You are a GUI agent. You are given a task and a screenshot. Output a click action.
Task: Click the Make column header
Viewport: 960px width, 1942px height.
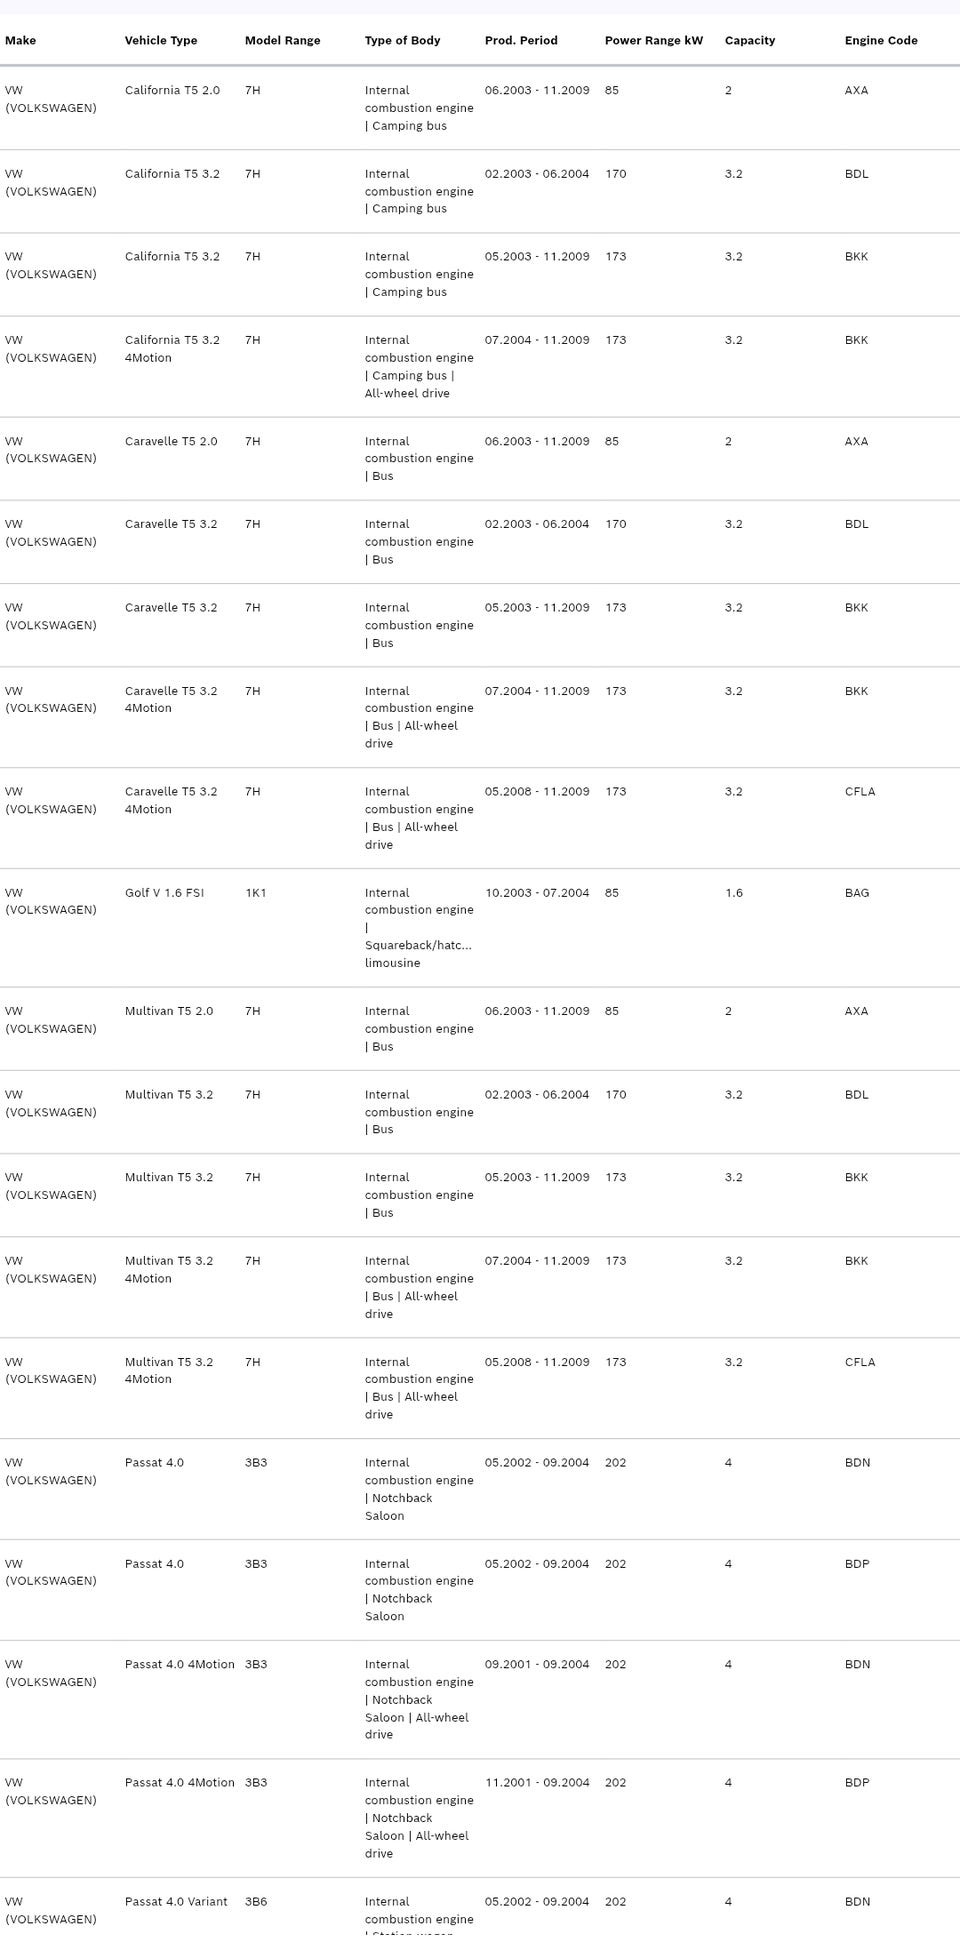coord(20,41)
